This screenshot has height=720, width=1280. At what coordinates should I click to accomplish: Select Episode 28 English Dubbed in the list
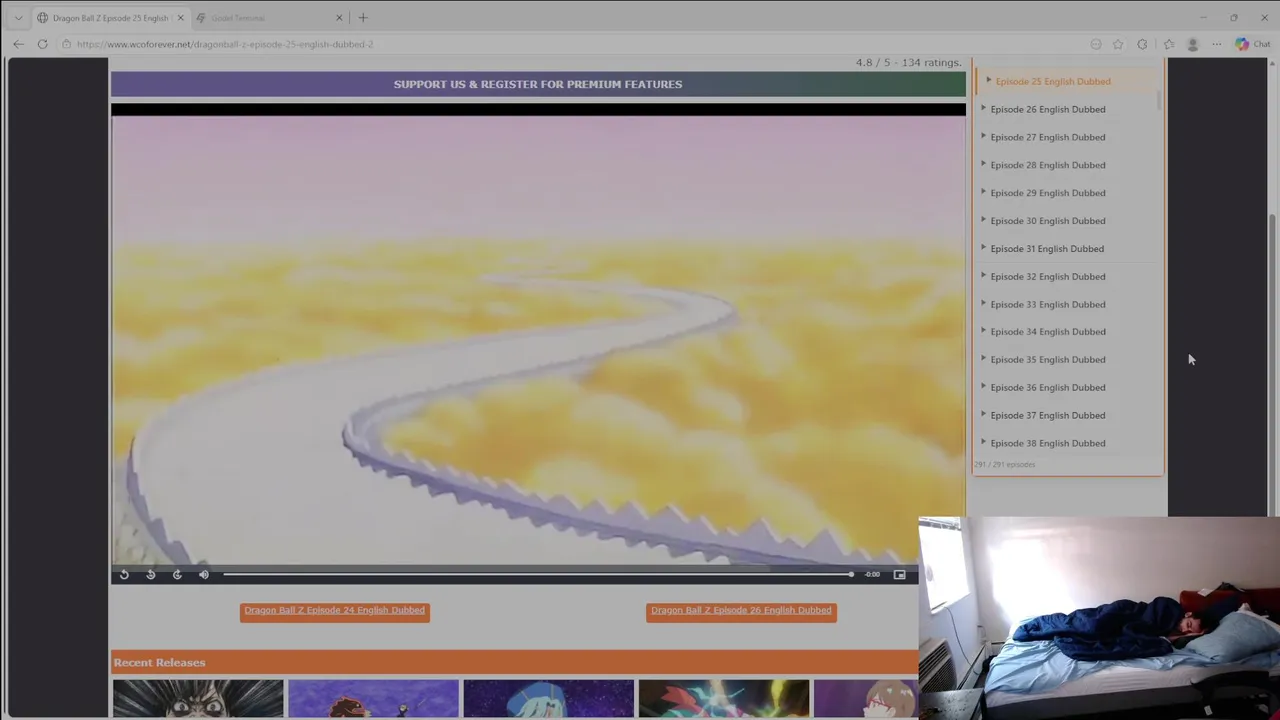tap(1047, 165)
